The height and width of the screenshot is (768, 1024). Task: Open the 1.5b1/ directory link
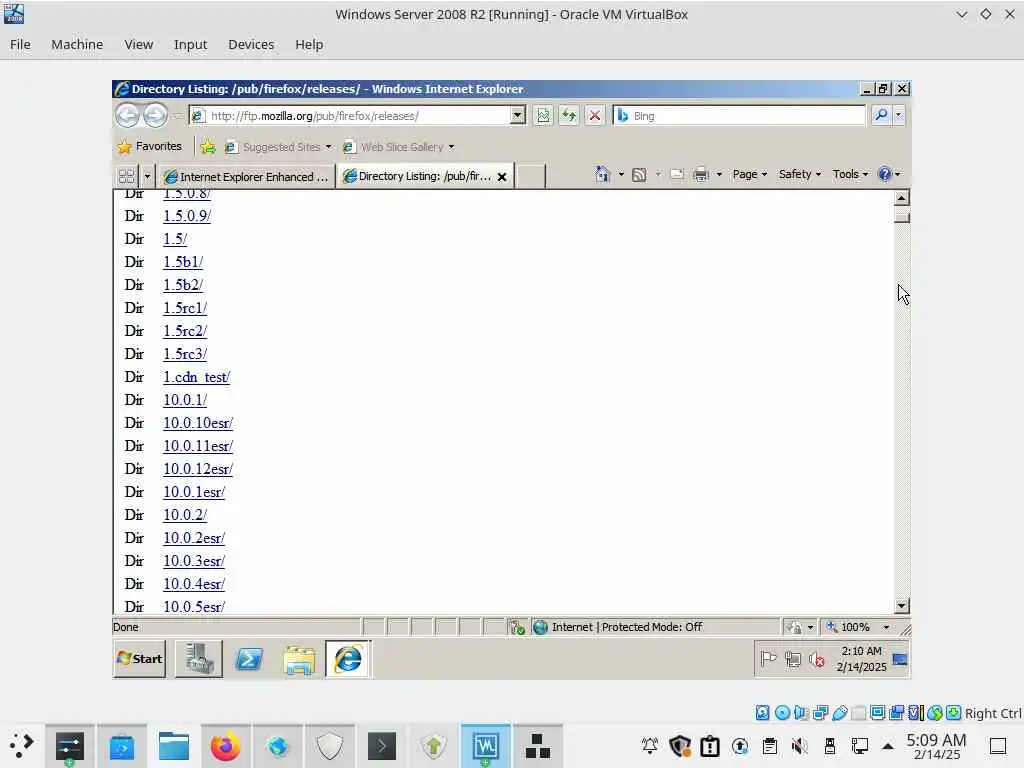click(x=183, y=262)
